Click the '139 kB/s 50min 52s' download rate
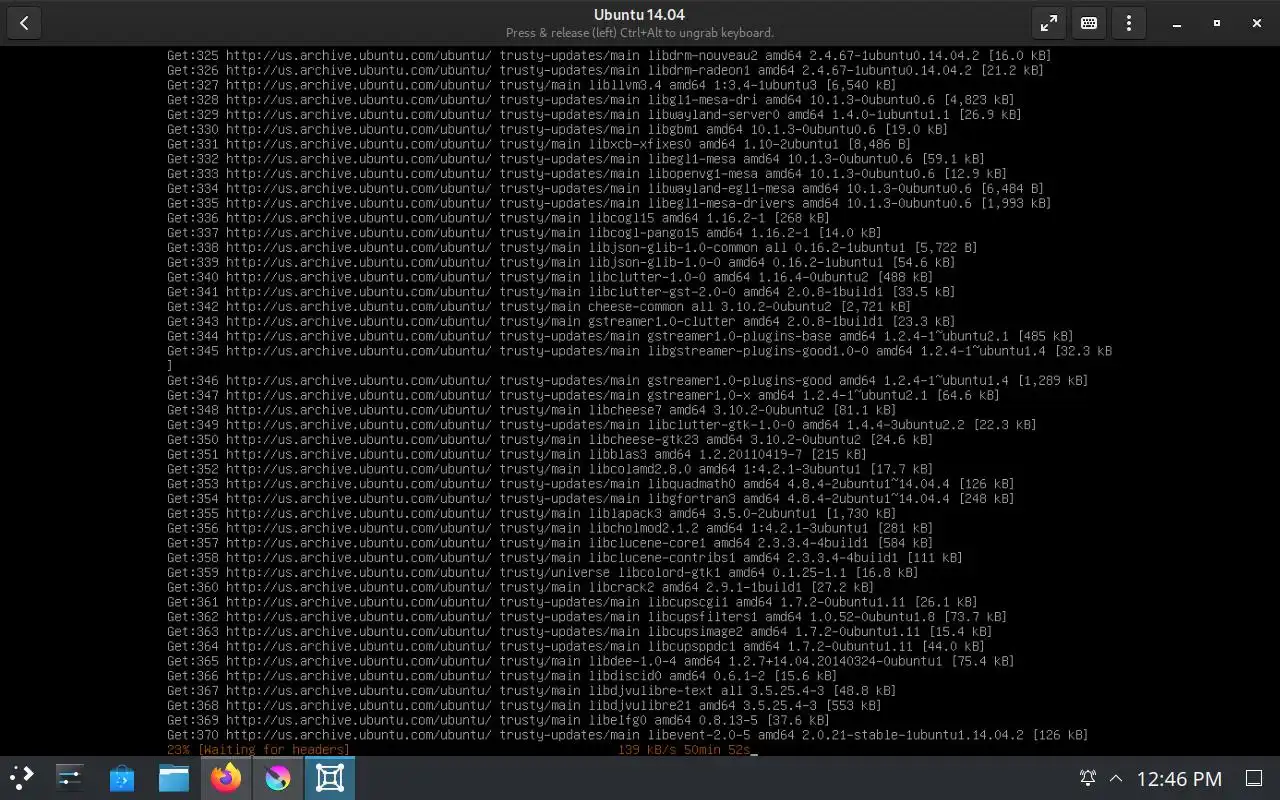1280x800 pixels. 684,750
